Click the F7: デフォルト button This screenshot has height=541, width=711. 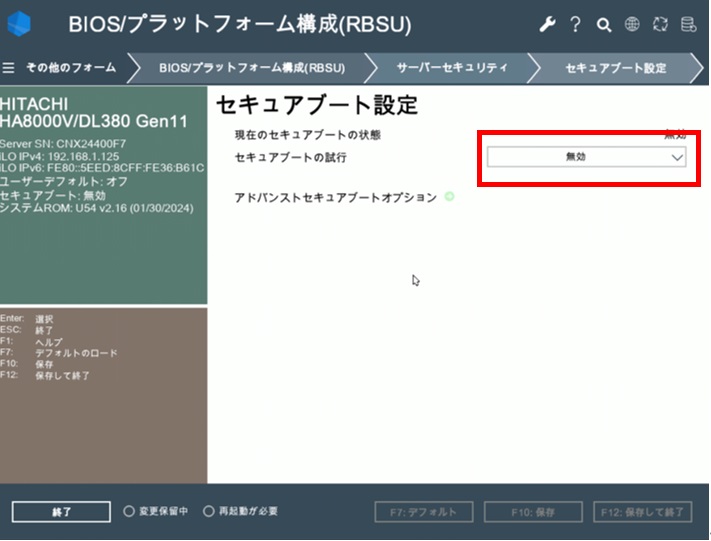tap(423, 512)
